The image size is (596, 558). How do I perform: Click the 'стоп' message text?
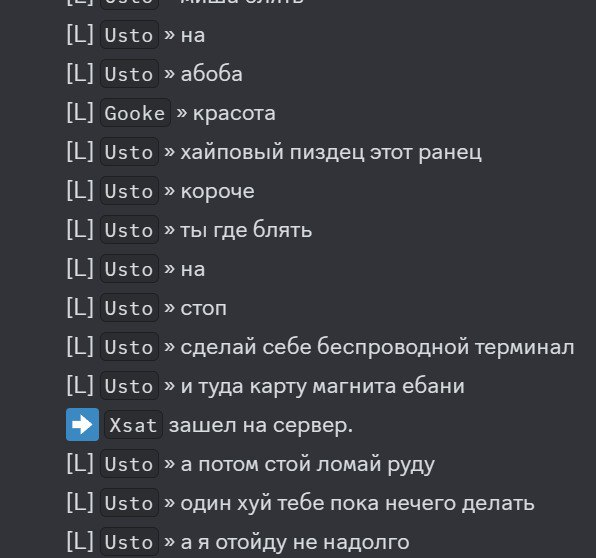(203, 308)
